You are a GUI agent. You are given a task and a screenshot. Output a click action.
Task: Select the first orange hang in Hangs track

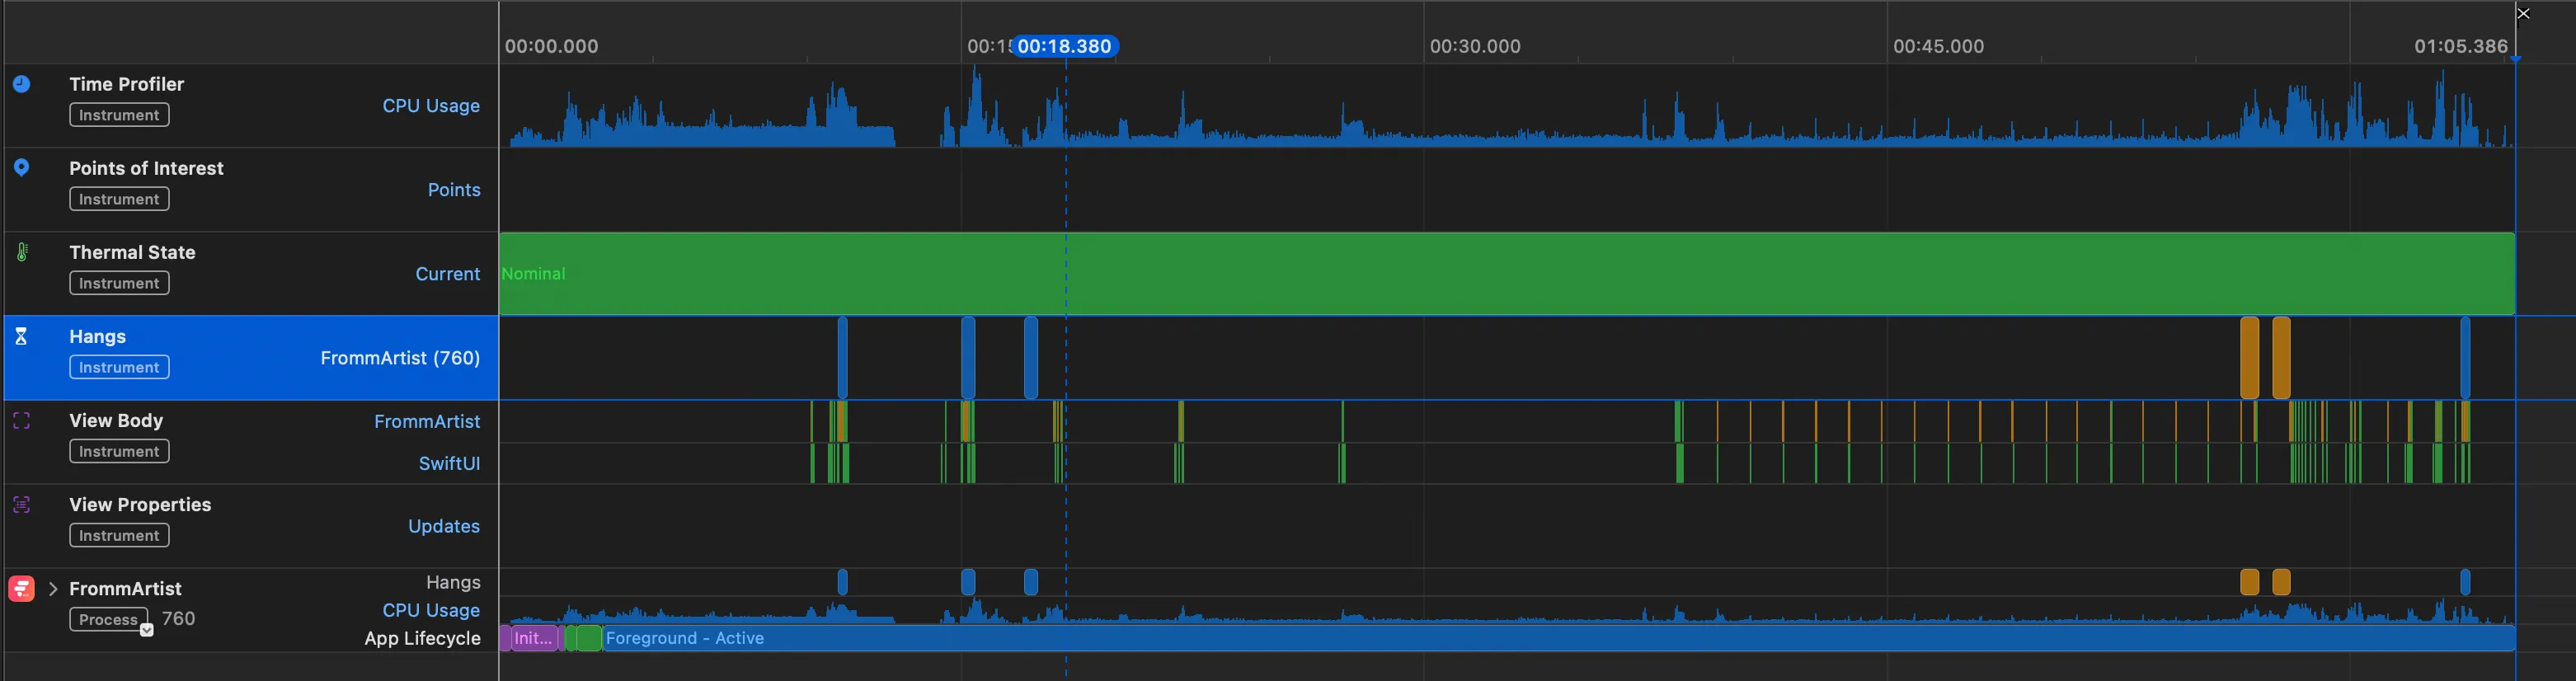pos(2249,358)
